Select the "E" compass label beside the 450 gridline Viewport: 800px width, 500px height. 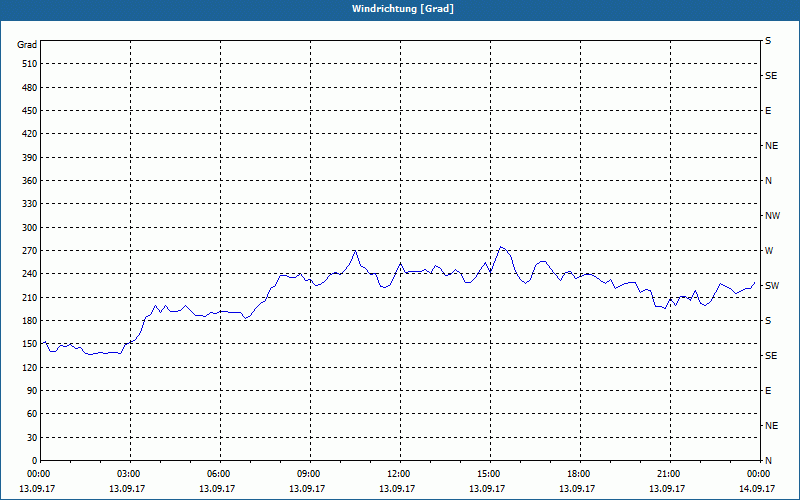tap(768, 111)
